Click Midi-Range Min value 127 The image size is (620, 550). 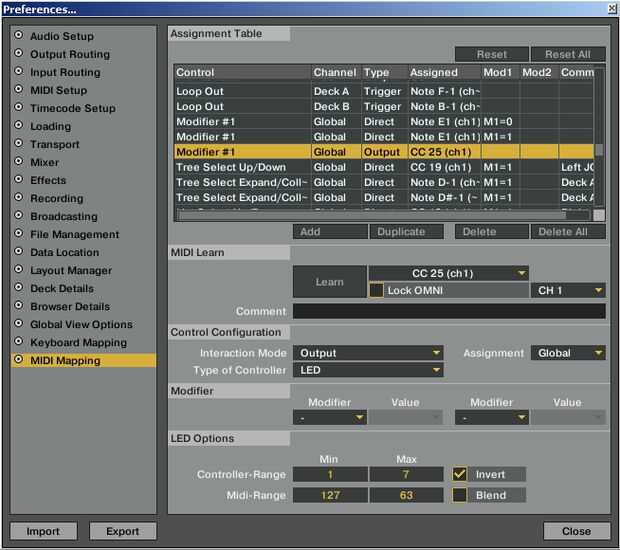pyautogui.click(x=330, y=495)
